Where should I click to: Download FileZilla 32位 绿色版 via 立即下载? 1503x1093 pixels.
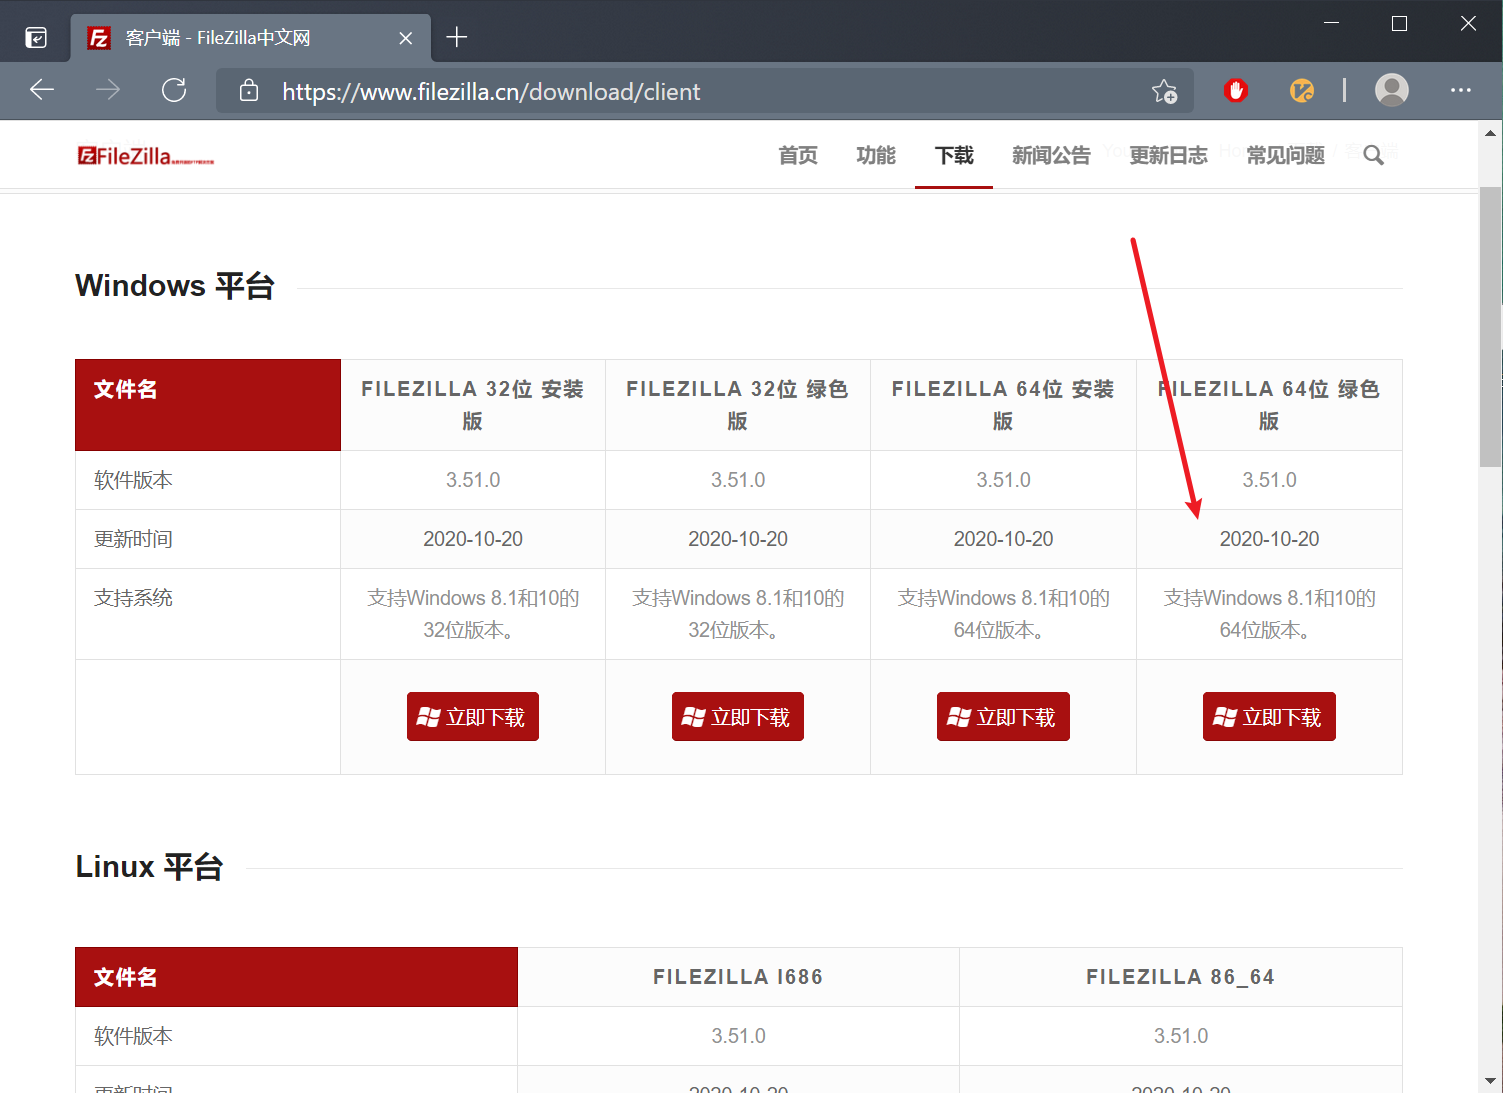tap(738, 716)
